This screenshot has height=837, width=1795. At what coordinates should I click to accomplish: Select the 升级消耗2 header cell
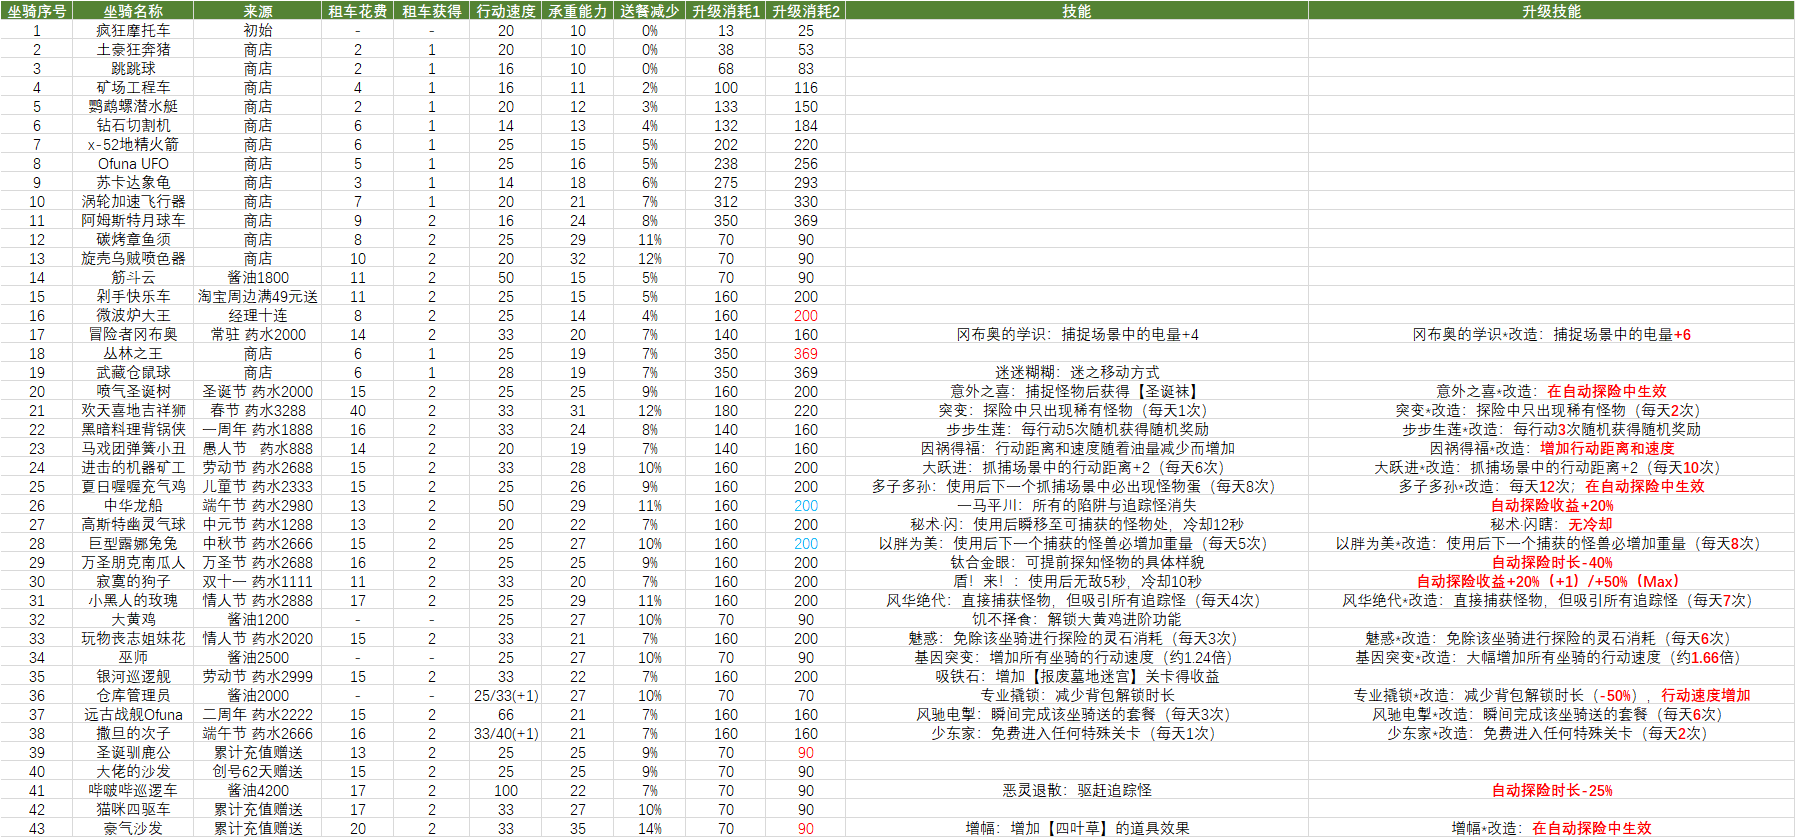pyautogui.click(x=806, y=11)
